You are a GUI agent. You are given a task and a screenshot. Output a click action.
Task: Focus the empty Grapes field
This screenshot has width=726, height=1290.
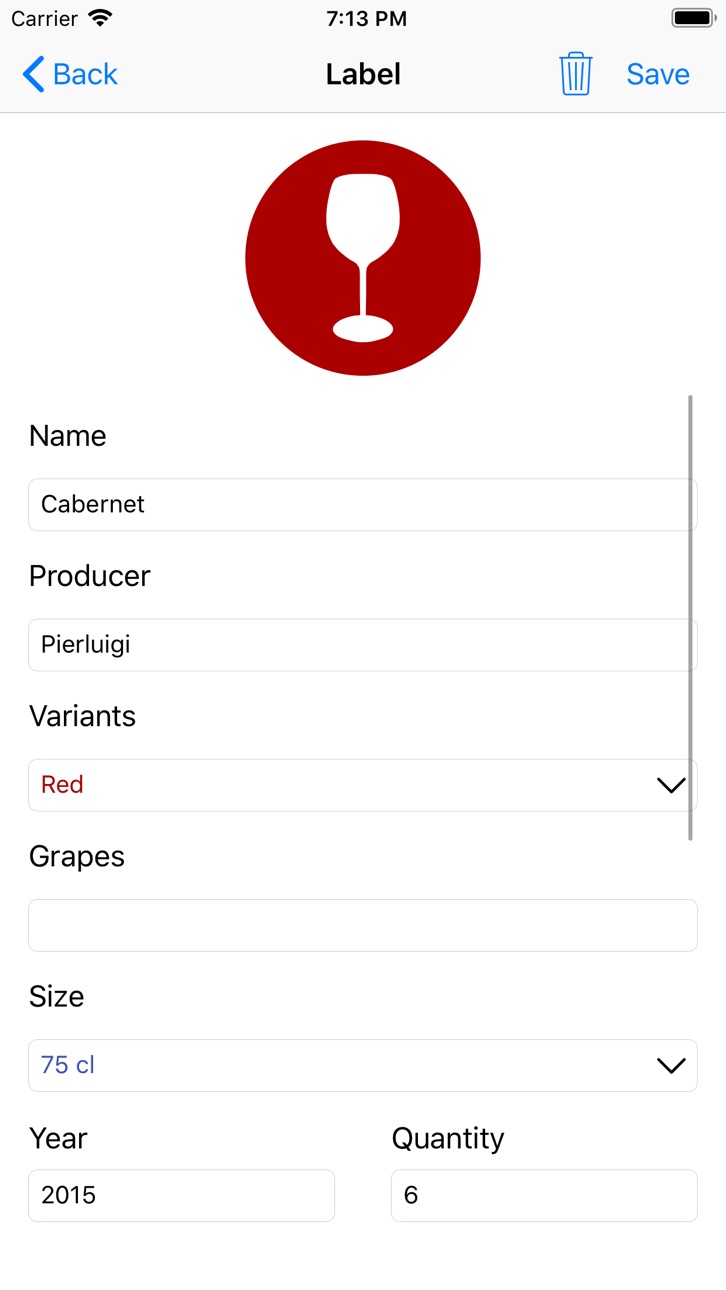coord(363,925)
